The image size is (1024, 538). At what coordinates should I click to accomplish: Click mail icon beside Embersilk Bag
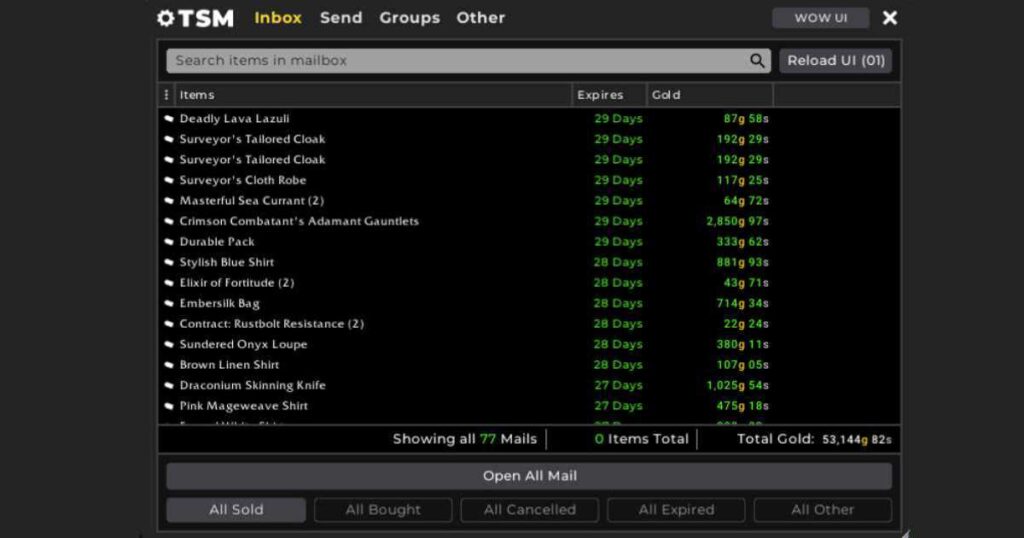(x=169, y=304)
